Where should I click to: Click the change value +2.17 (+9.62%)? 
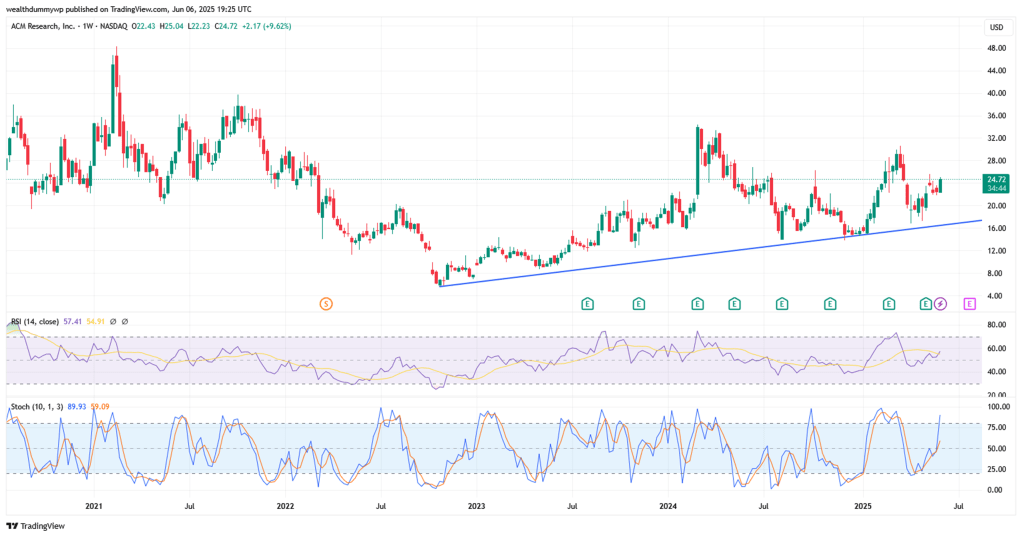(x=267, y=27)
